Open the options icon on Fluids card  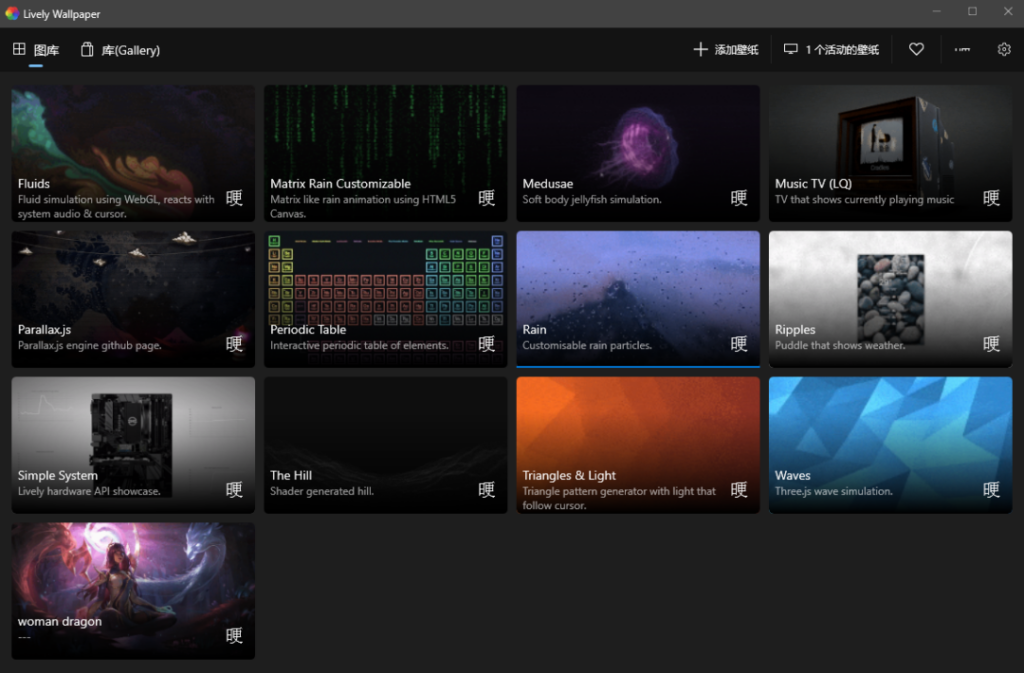[x=234, y=198]
